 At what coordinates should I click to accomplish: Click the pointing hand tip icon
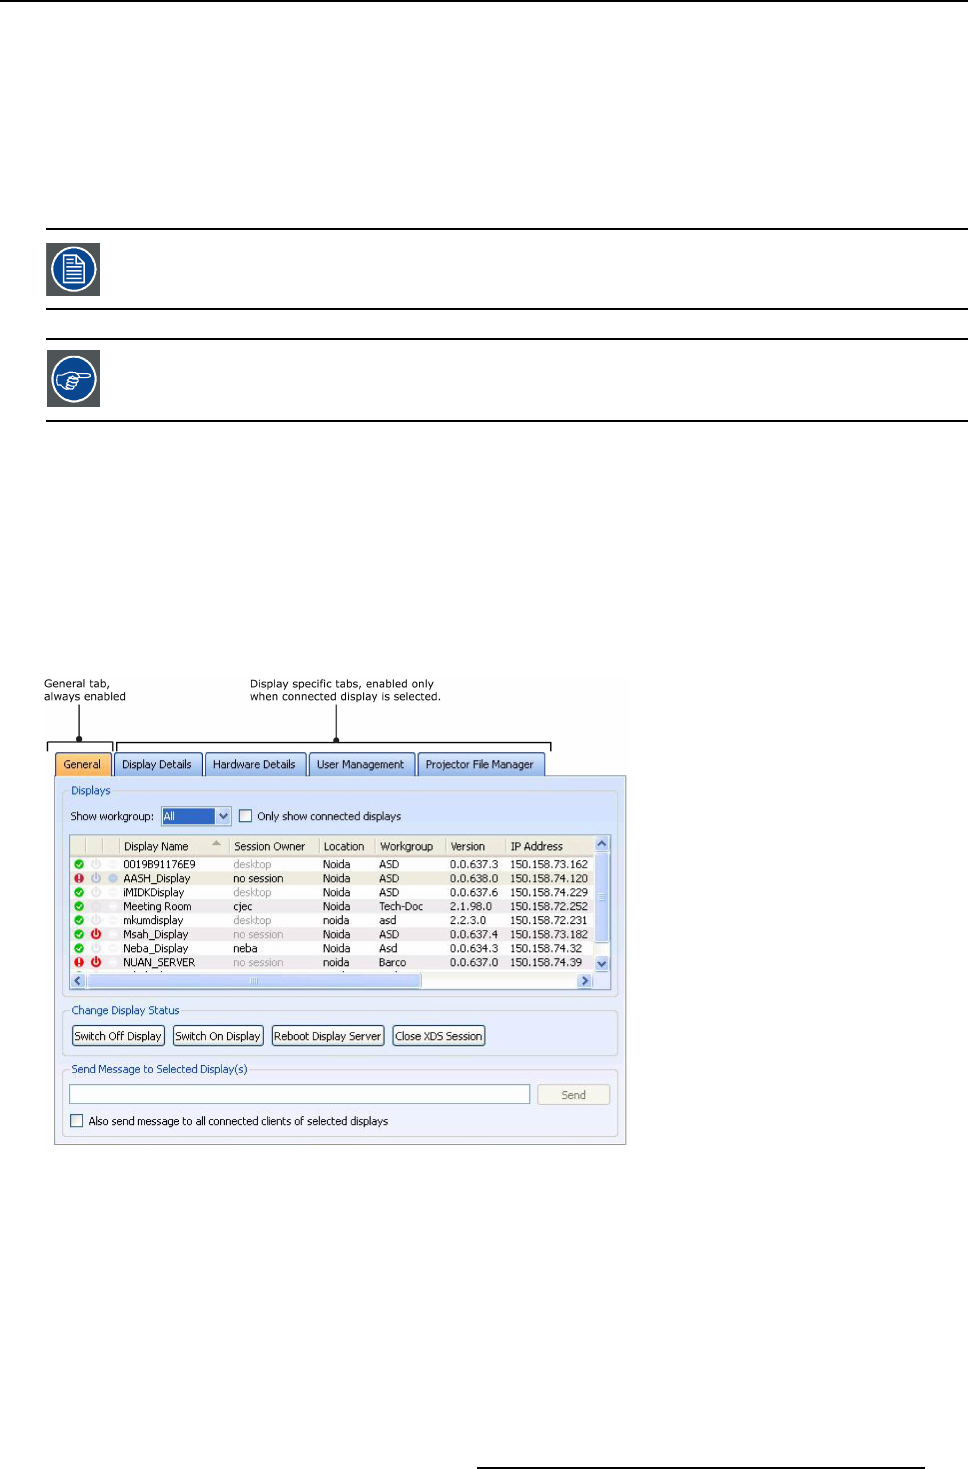coord(73,379)
